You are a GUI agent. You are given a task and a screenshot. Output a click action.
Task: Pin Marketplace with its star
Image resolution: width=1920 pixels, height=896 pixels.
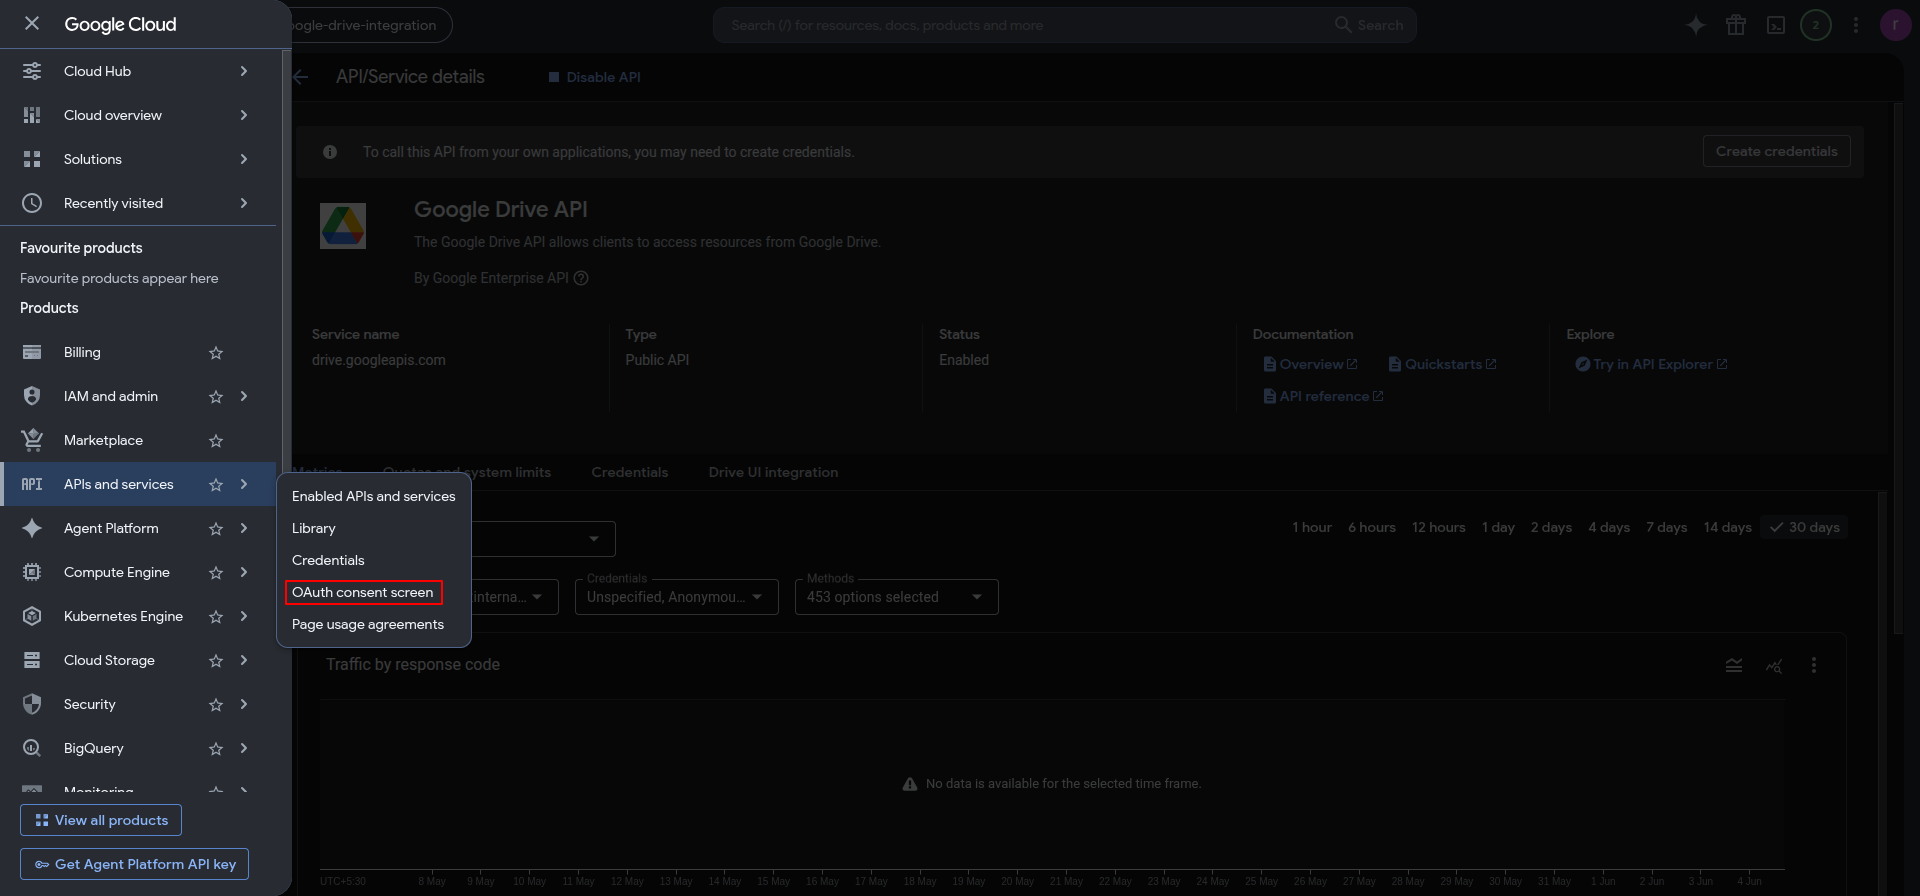[216, 441]
